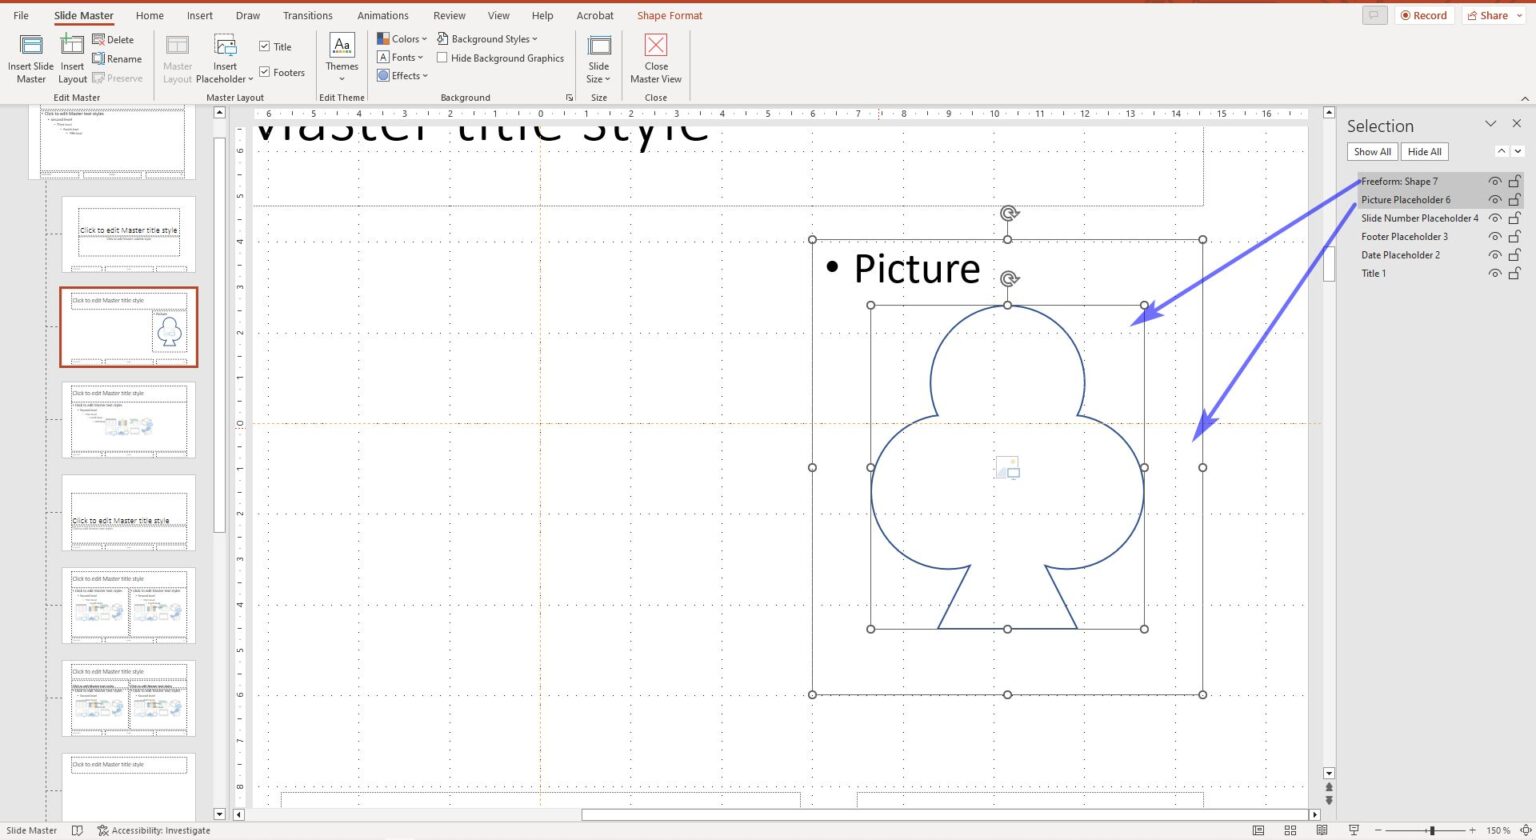Open the Slide Size dropdown
The height and width of the screenshot is (840, 1536).
[x=598, y=60]
